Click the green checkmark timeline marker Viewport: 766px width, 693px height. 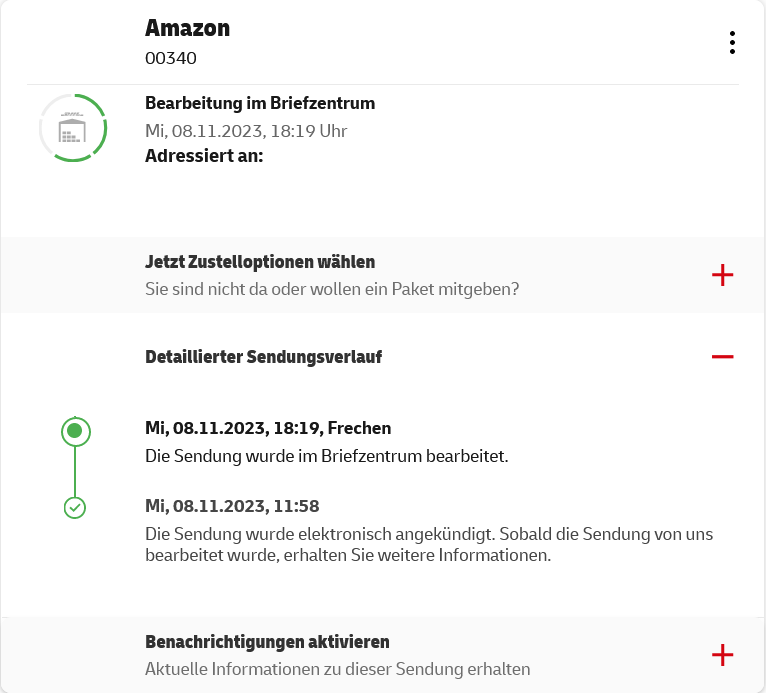(x=75, y=508)
